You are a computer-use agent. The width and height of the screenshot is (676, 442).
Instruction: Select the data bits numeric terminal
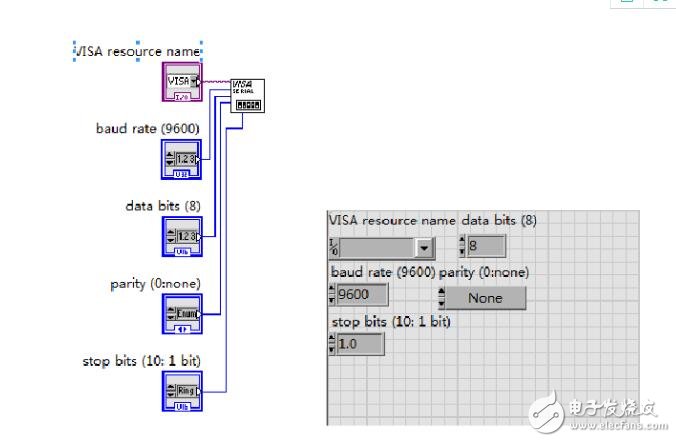181,236
